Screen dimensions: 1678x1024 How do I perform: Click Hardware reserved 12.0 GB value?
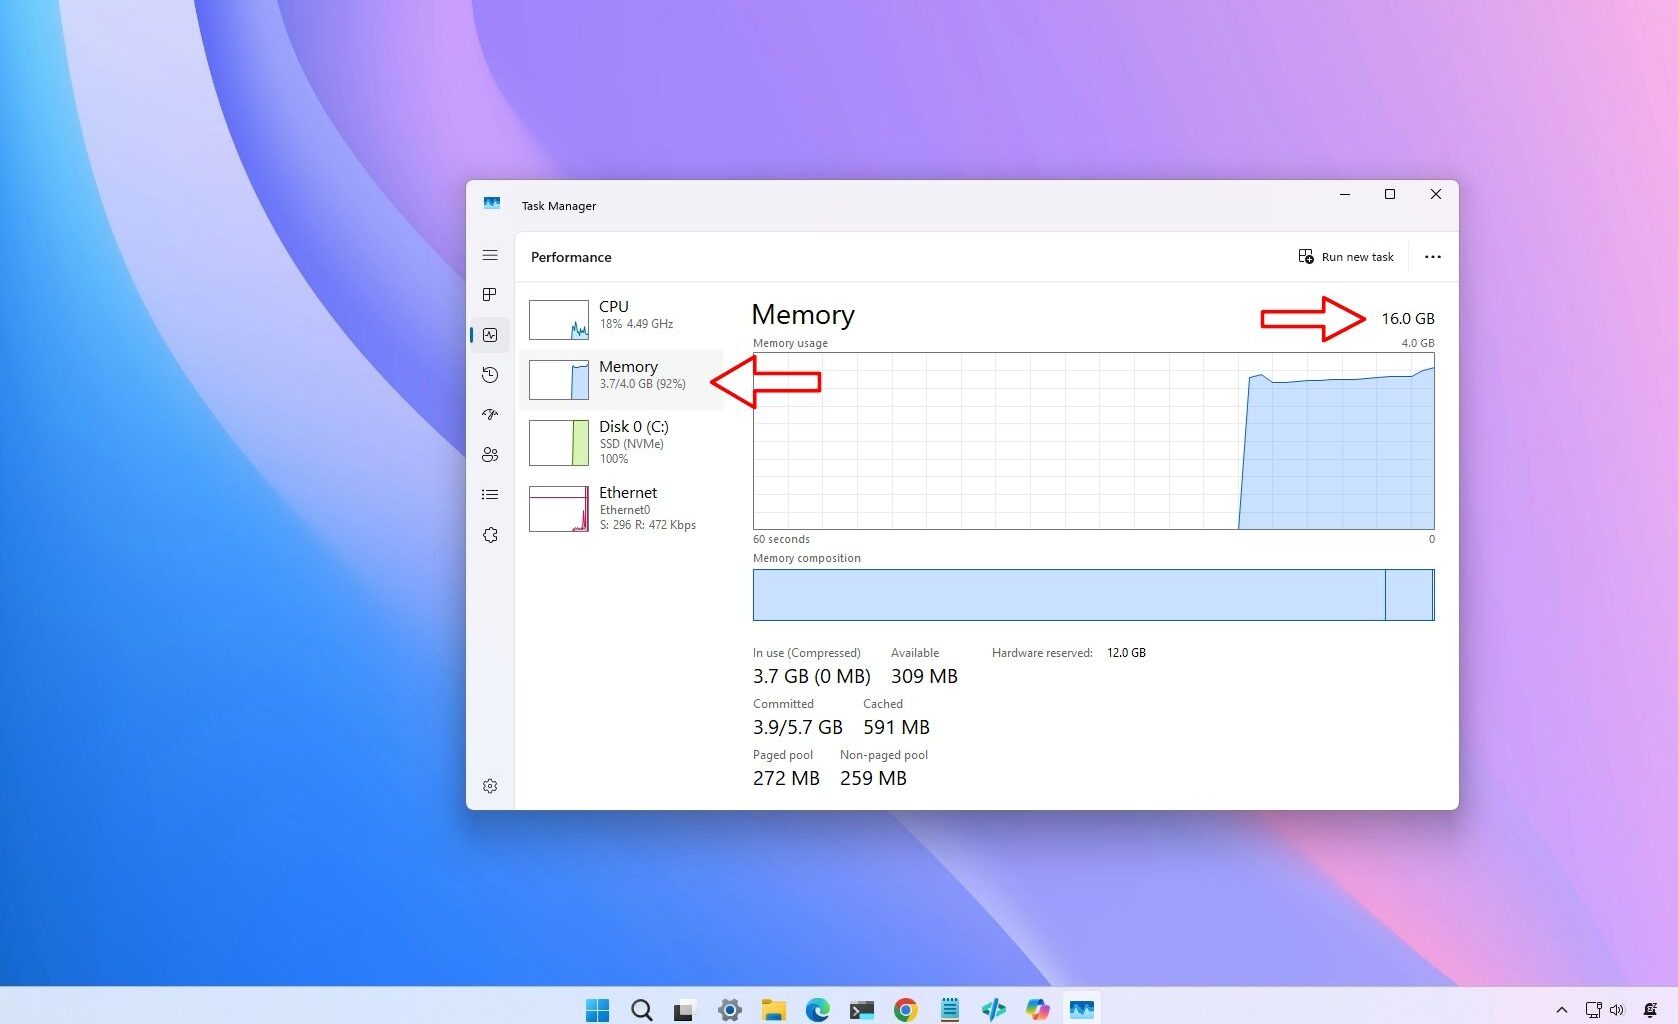[1126, 653]
